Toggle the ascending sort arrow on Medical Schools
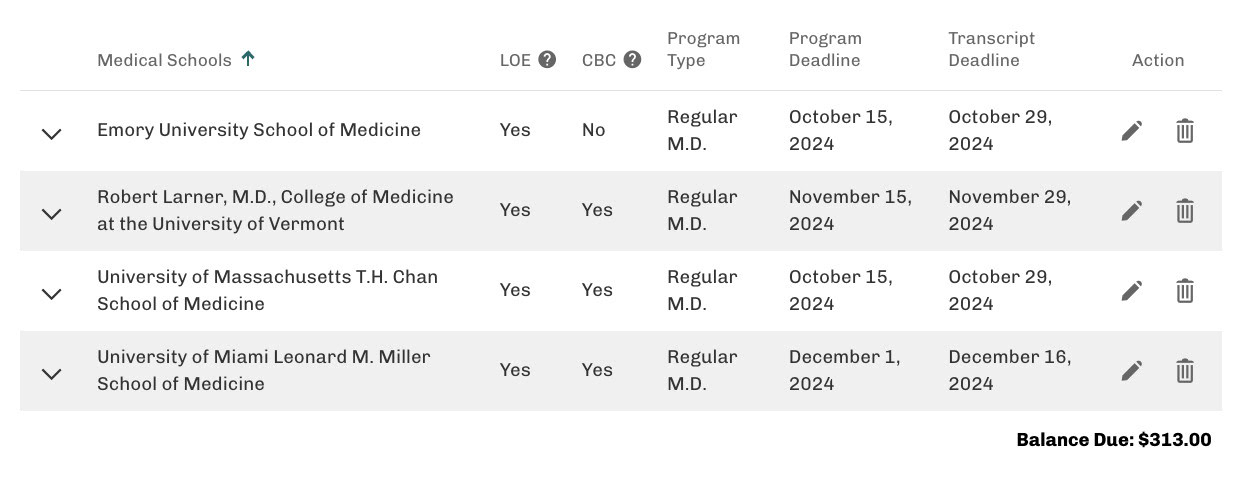Viewport: 1246px width, 492px height. pyautogui.click(x=248, y=59)
